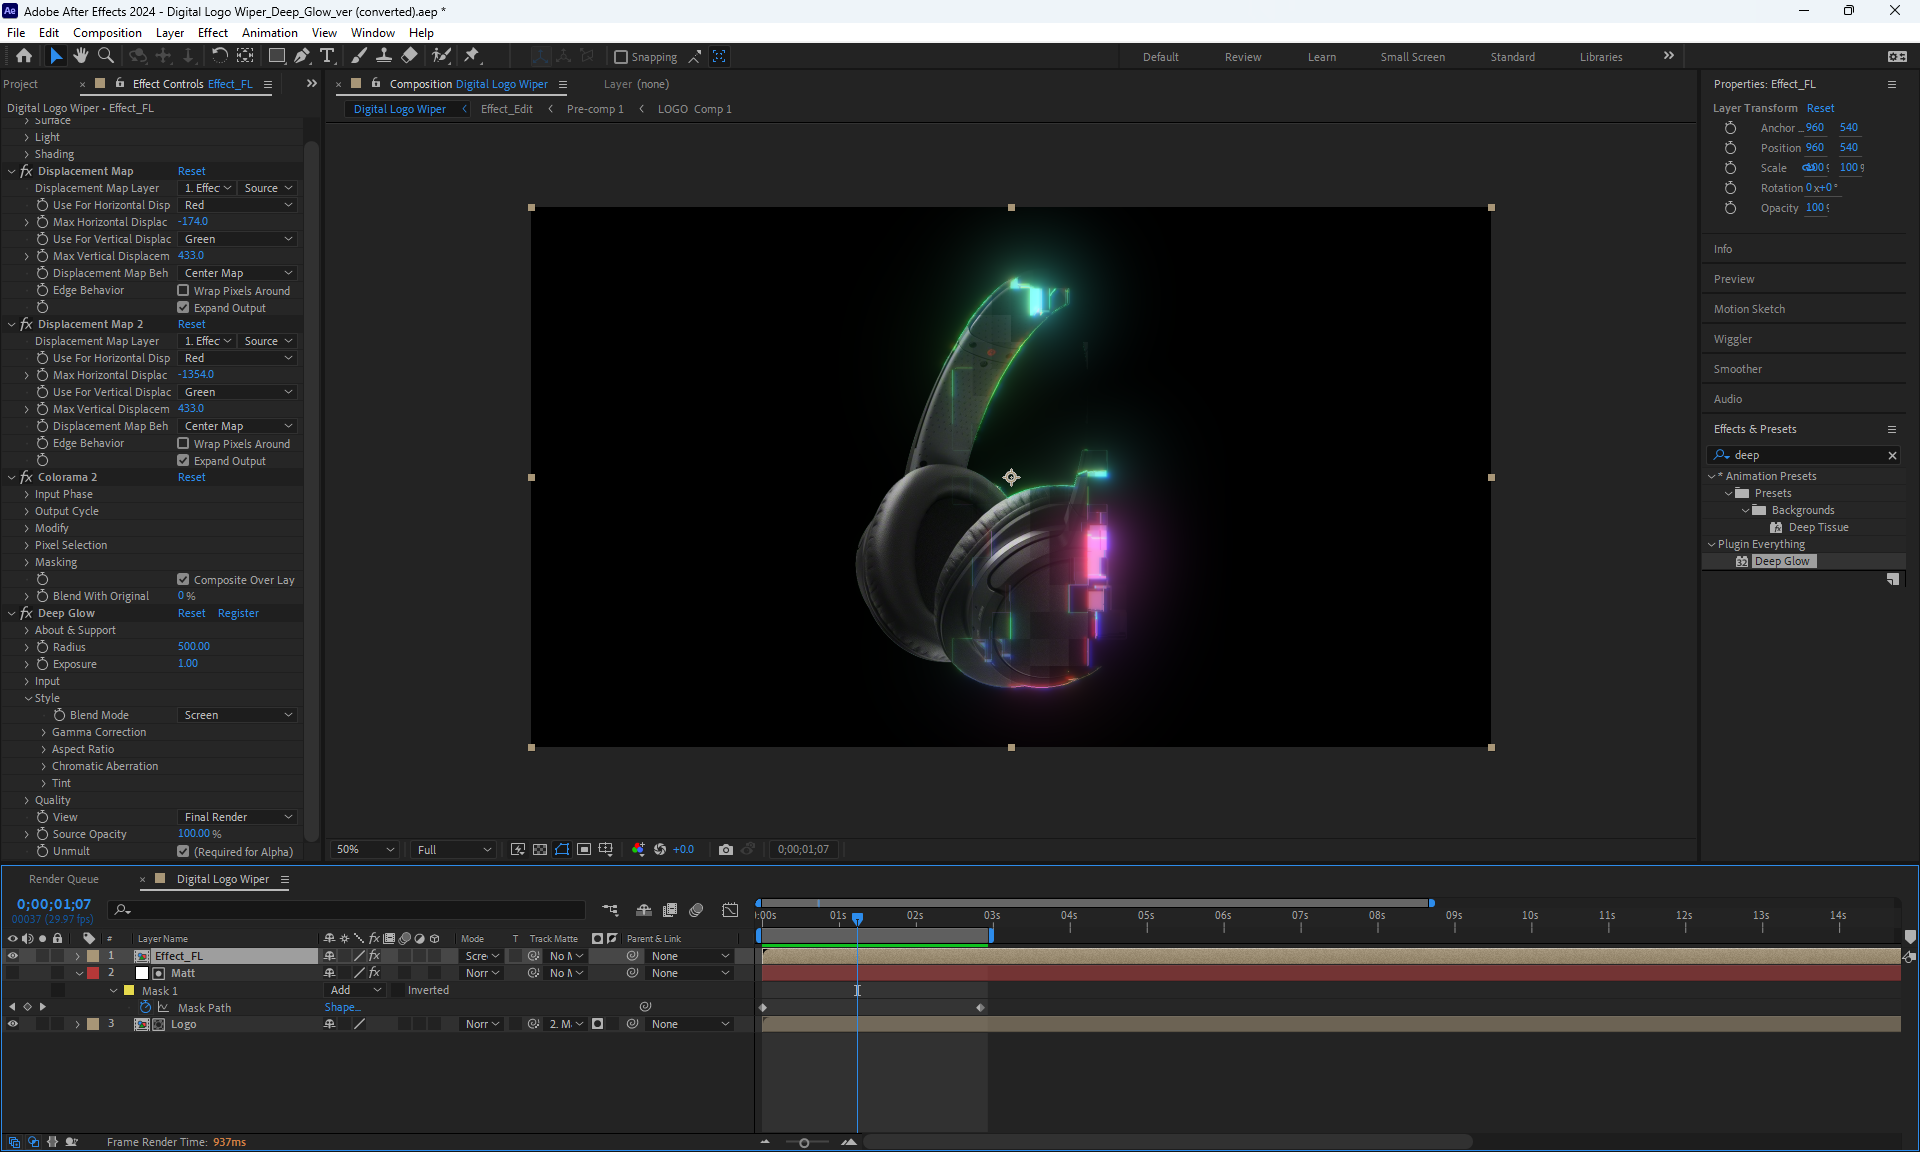Open the 50% magnification dropdown
Image resolution: width=1920 pixels, height=1152 pixels.
tap(364, 849)
